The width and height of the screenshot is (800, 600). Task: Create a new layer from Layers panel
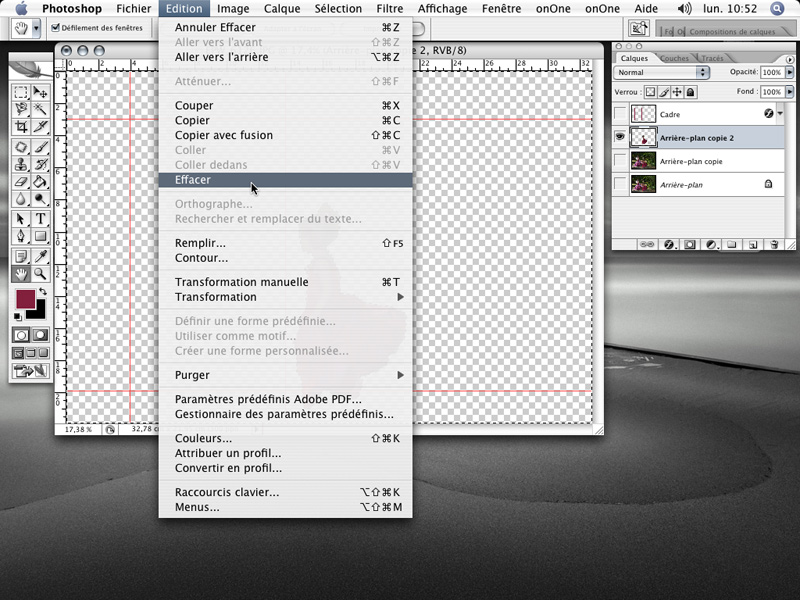click(x=753, y=244)
